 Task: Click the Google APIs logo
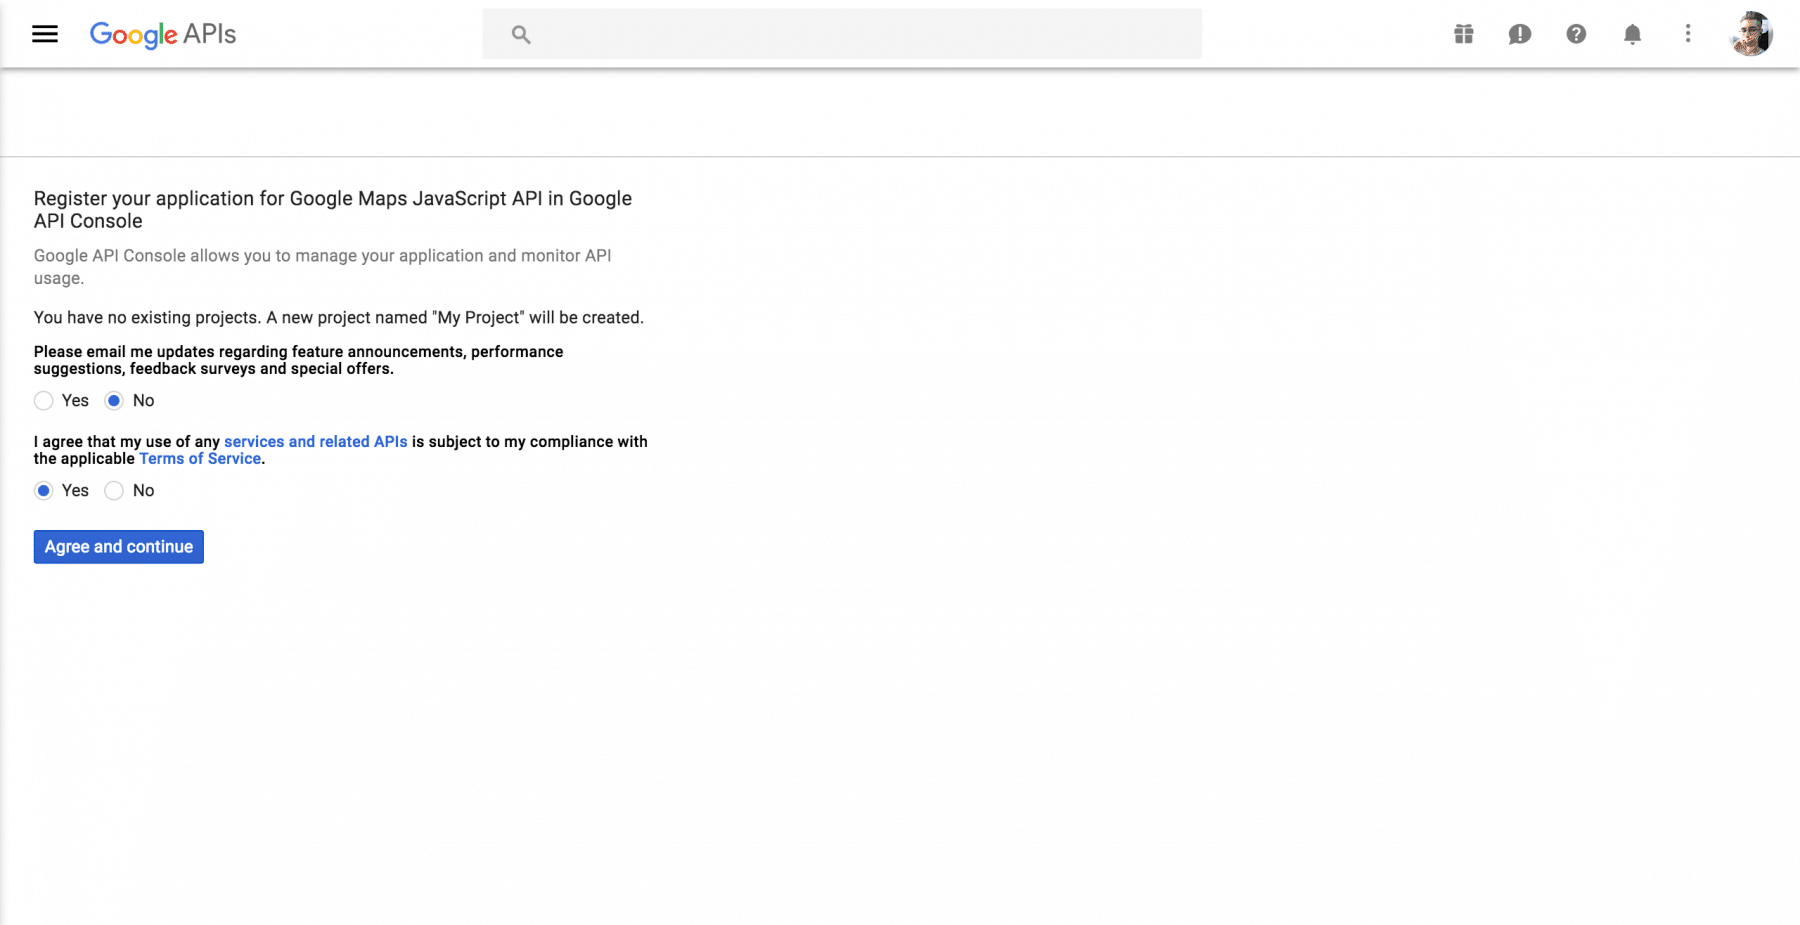coord(162,34)
